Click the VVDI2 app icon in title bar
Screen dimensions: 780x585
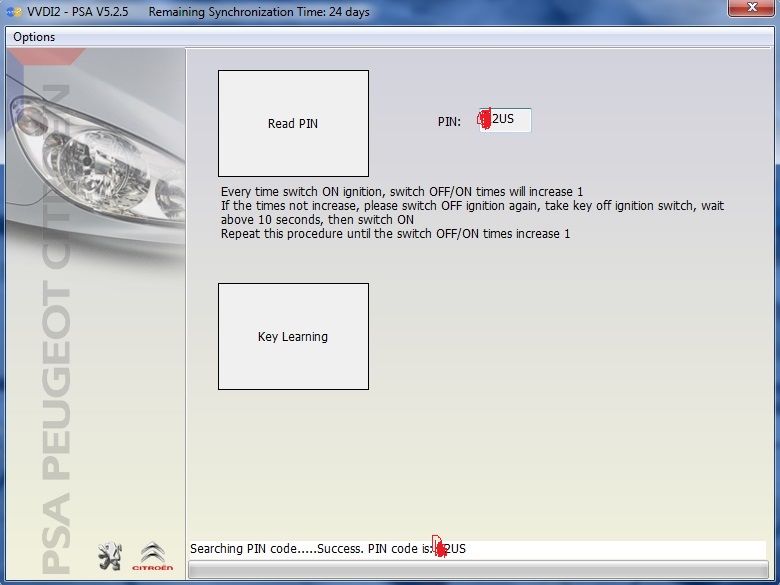click(x=13, y=12)
